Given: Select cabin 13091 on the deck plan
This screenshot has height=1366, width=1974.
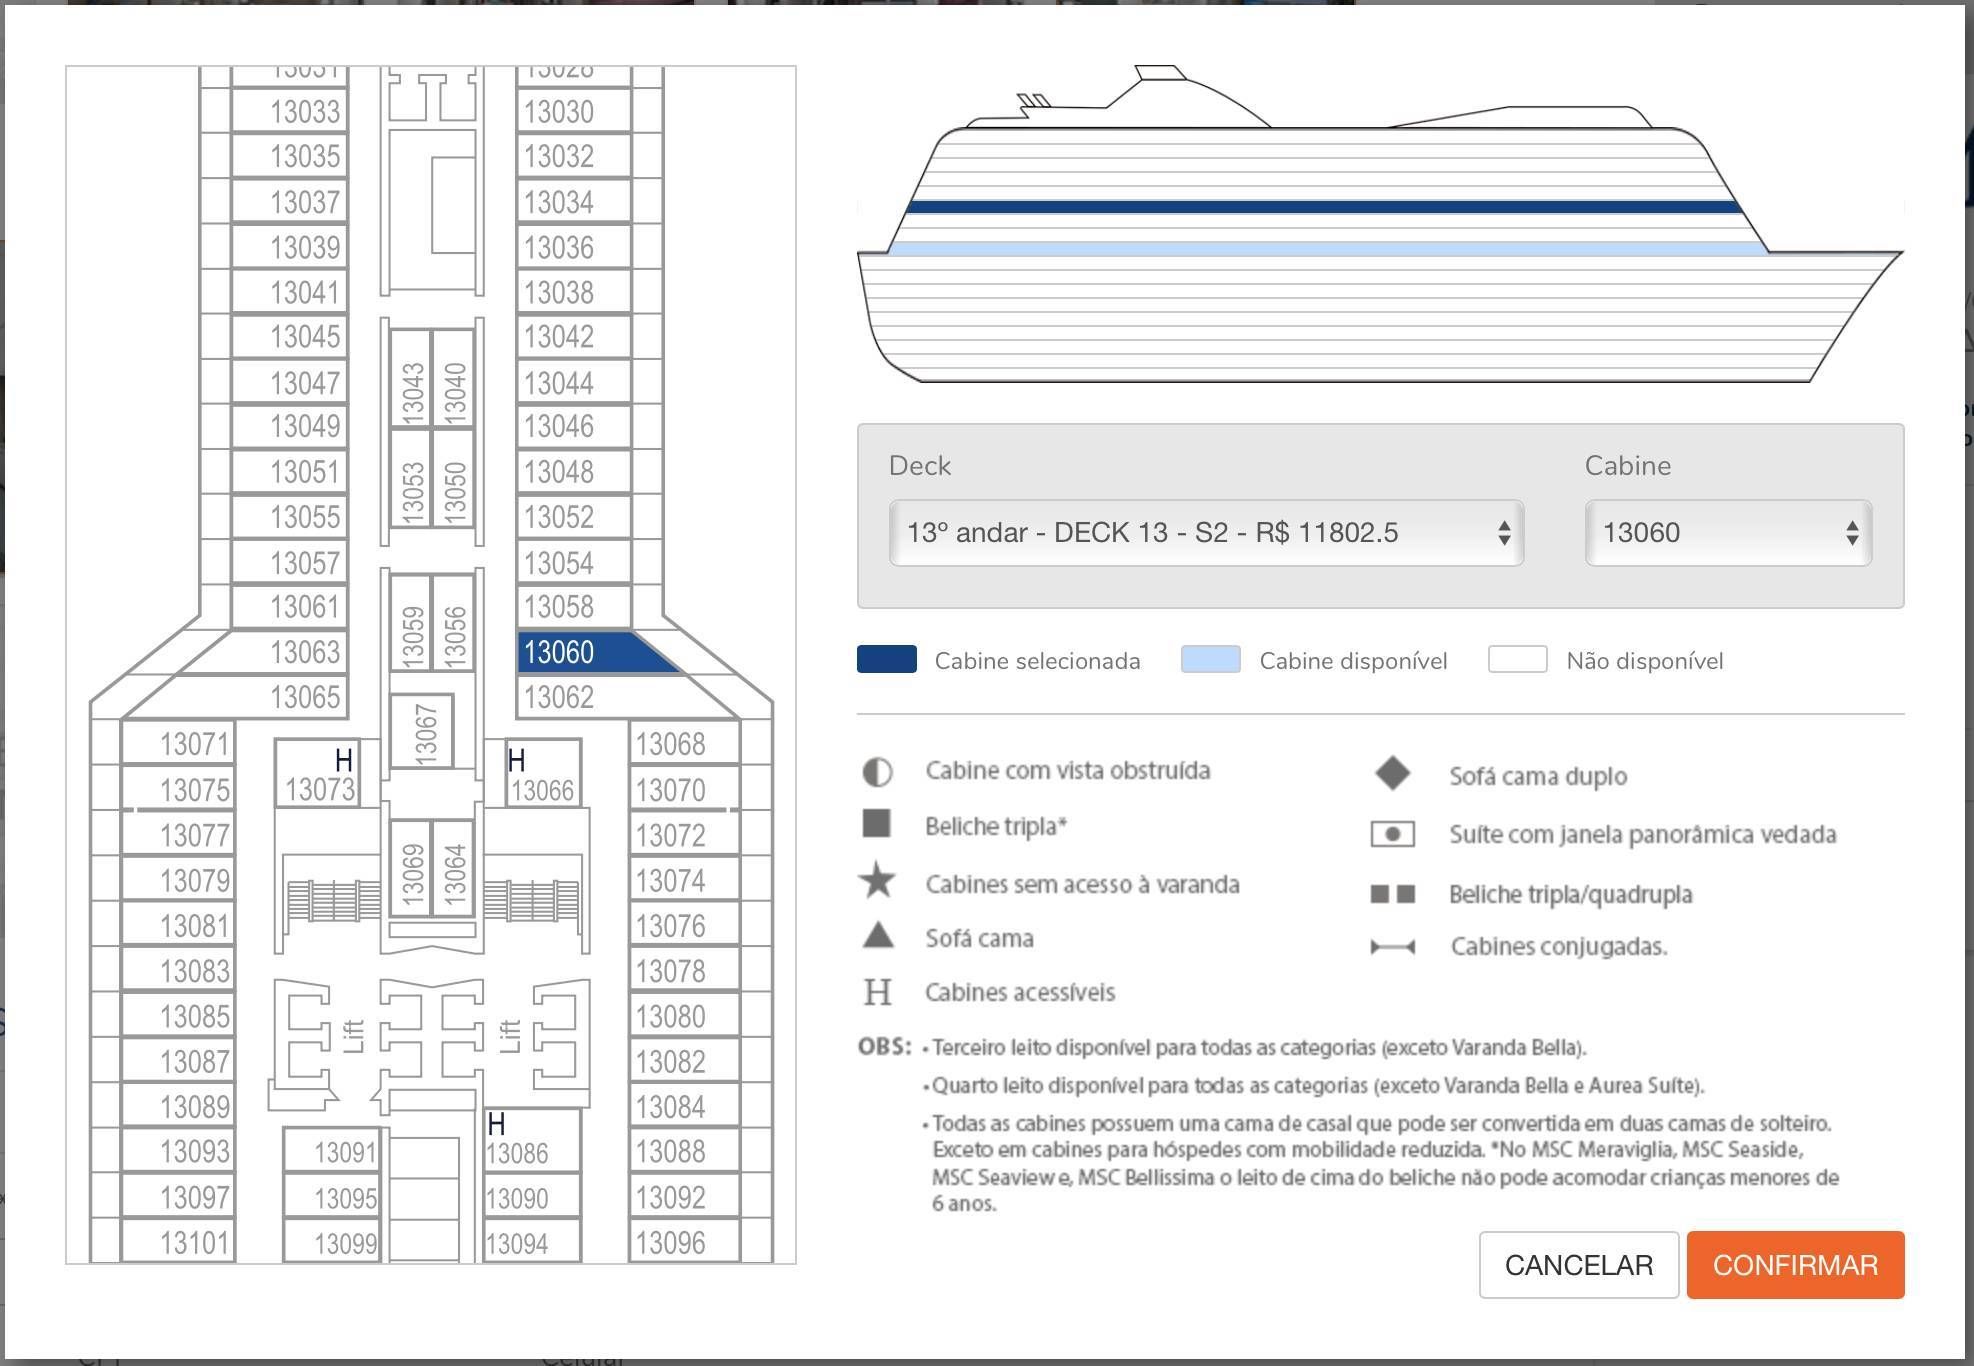Looking at the screenshot, I should (x=332, y=1152).
